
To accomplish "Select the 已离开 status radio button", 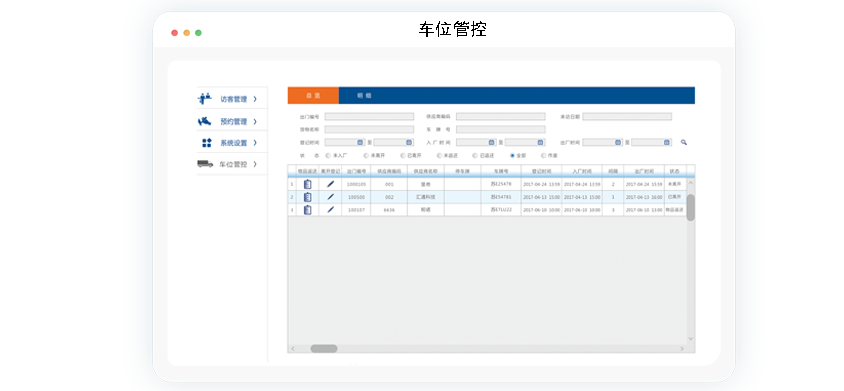I will pyautogui.click(x=403, y=155).
